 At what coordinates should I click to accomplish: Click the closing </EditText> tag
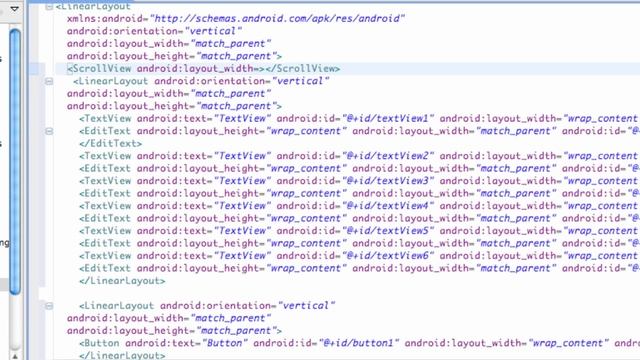click(110, 144)
